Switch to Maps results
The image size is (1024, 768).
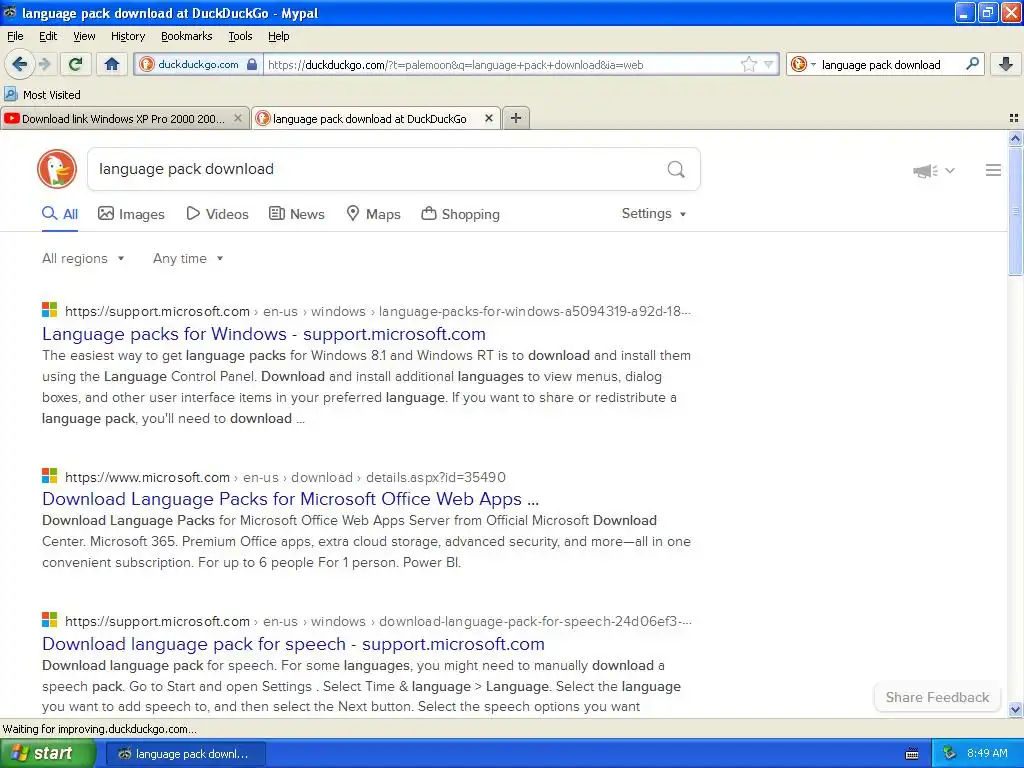(x=373, y=214)
